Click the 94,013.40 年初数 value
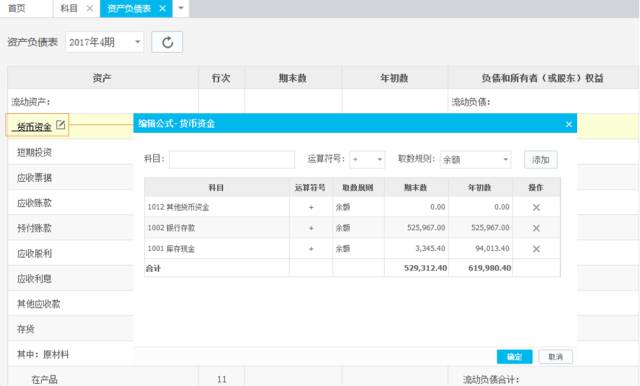This screenshot has width=640, height=386. (x=492, y=248)
